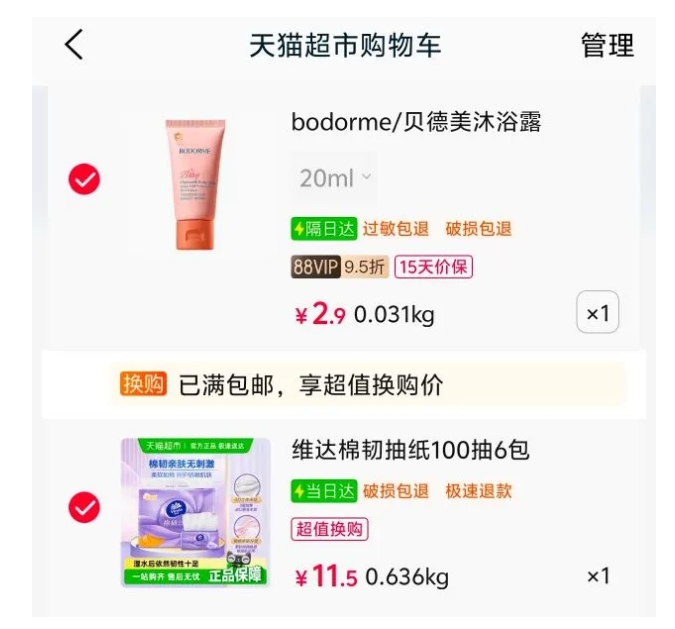Tap the orange 换购 label icon

click(x=143, y=384)
